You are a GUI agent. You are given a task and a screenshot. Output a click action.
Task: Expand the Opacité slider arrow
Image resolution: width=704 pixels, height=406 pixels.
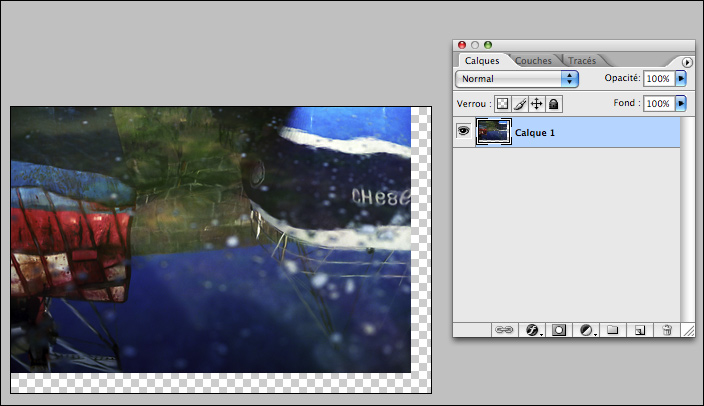[682, 78]
